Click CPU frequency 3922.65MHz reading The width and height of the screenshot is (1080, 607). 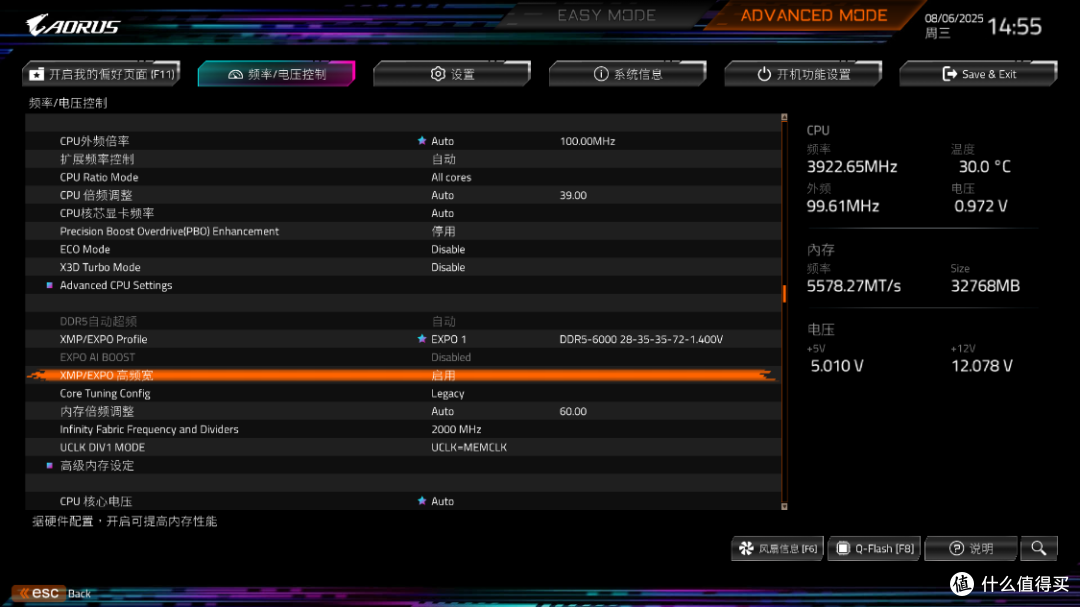(852, 167)
